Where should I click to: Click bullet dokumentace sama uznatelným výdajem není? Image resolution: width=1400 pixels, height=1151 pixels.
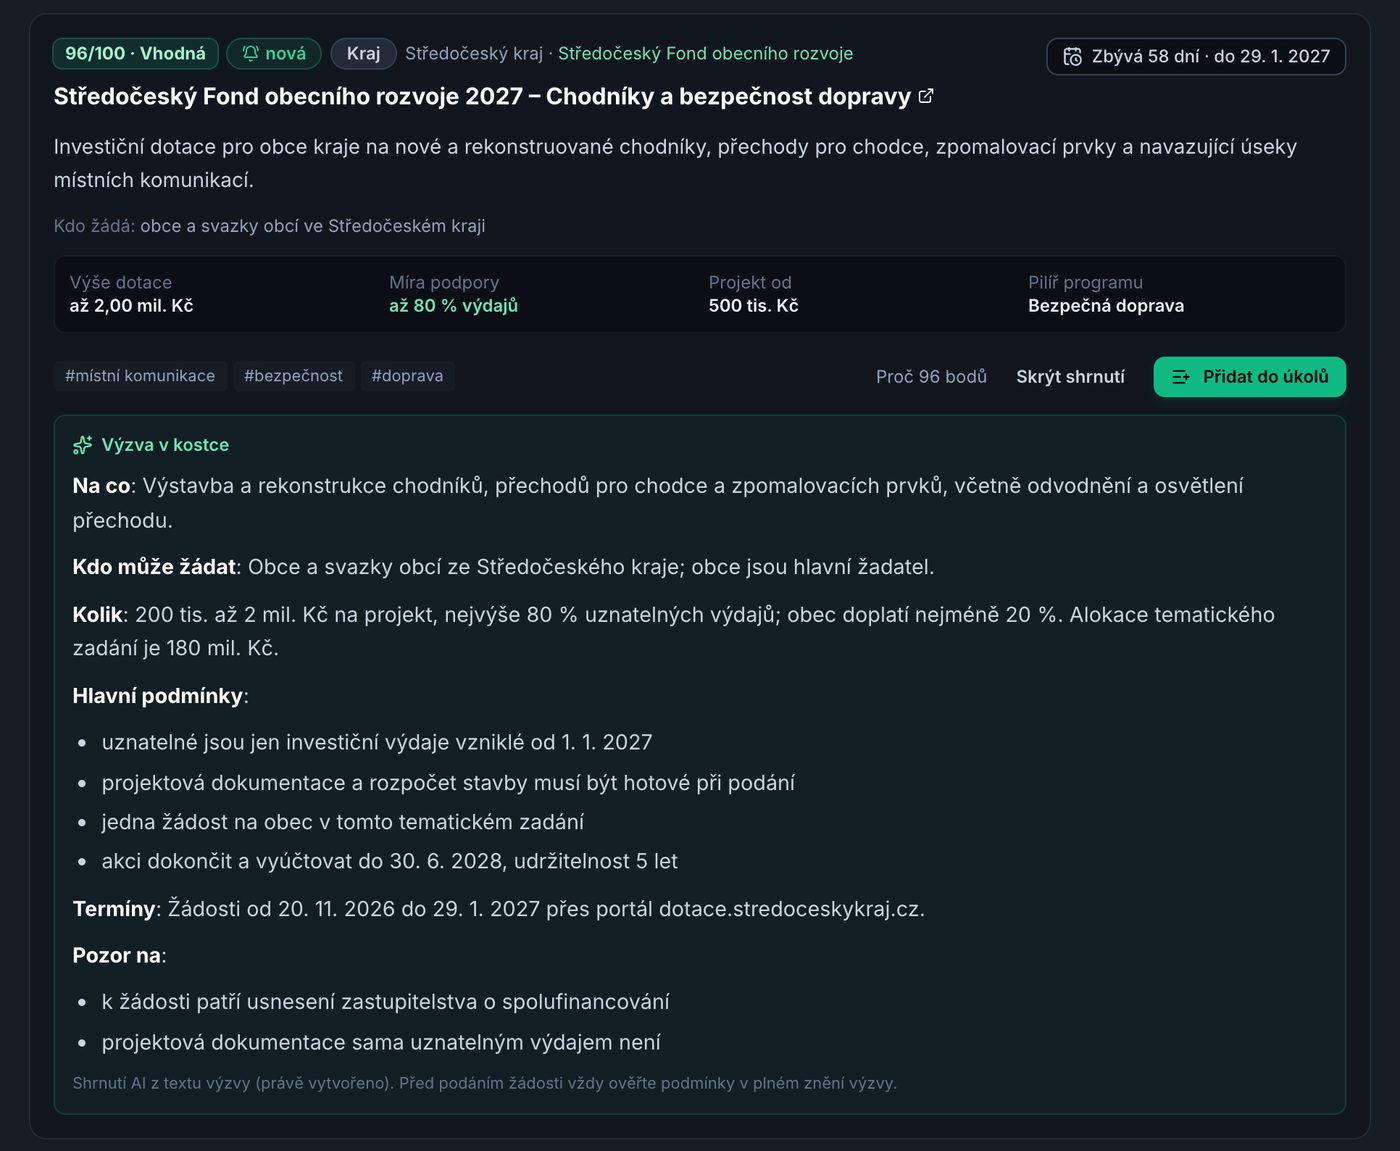381,1042
